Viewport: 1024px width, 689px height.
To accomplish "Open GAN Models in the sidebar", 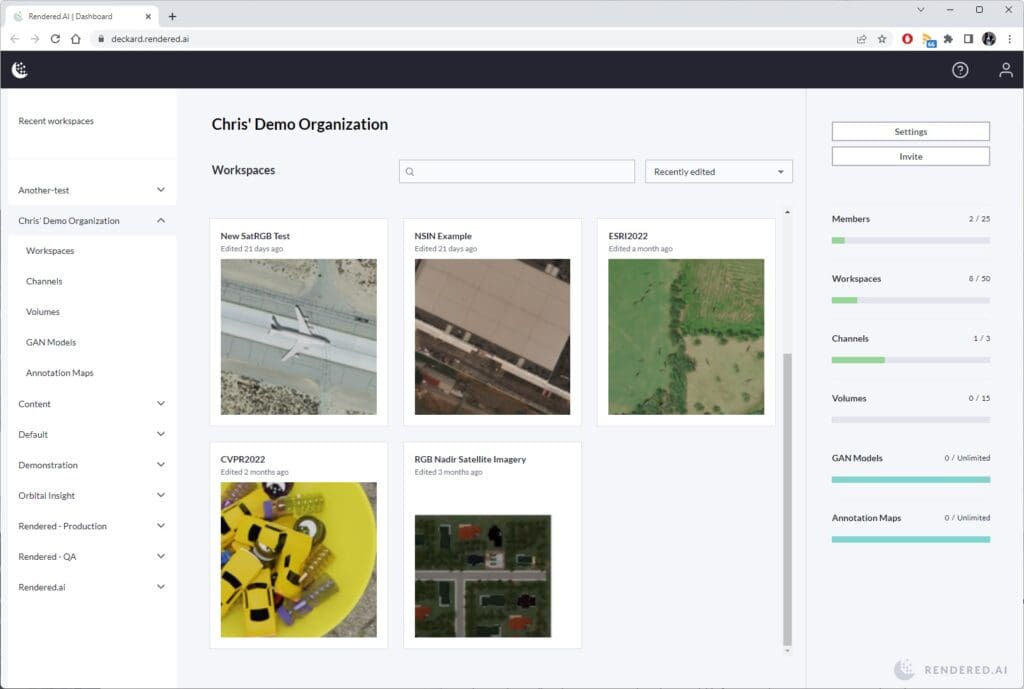I will [x=51, y=342].
